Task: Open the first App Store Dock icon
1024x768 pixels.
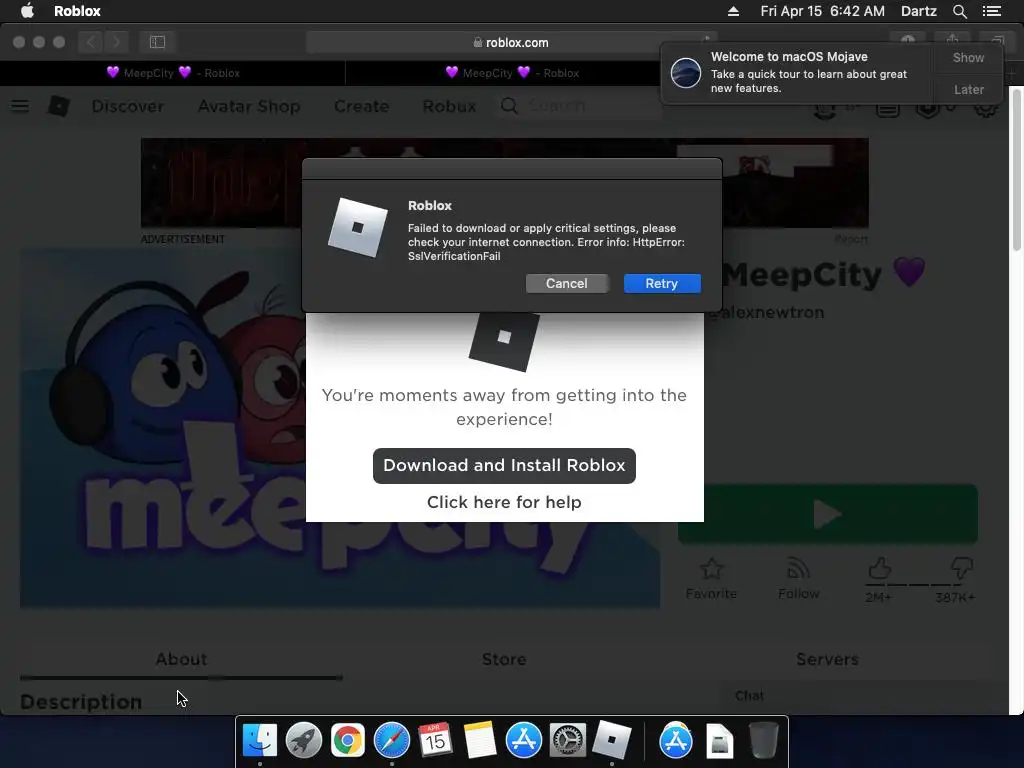Action: pos(524,741)
